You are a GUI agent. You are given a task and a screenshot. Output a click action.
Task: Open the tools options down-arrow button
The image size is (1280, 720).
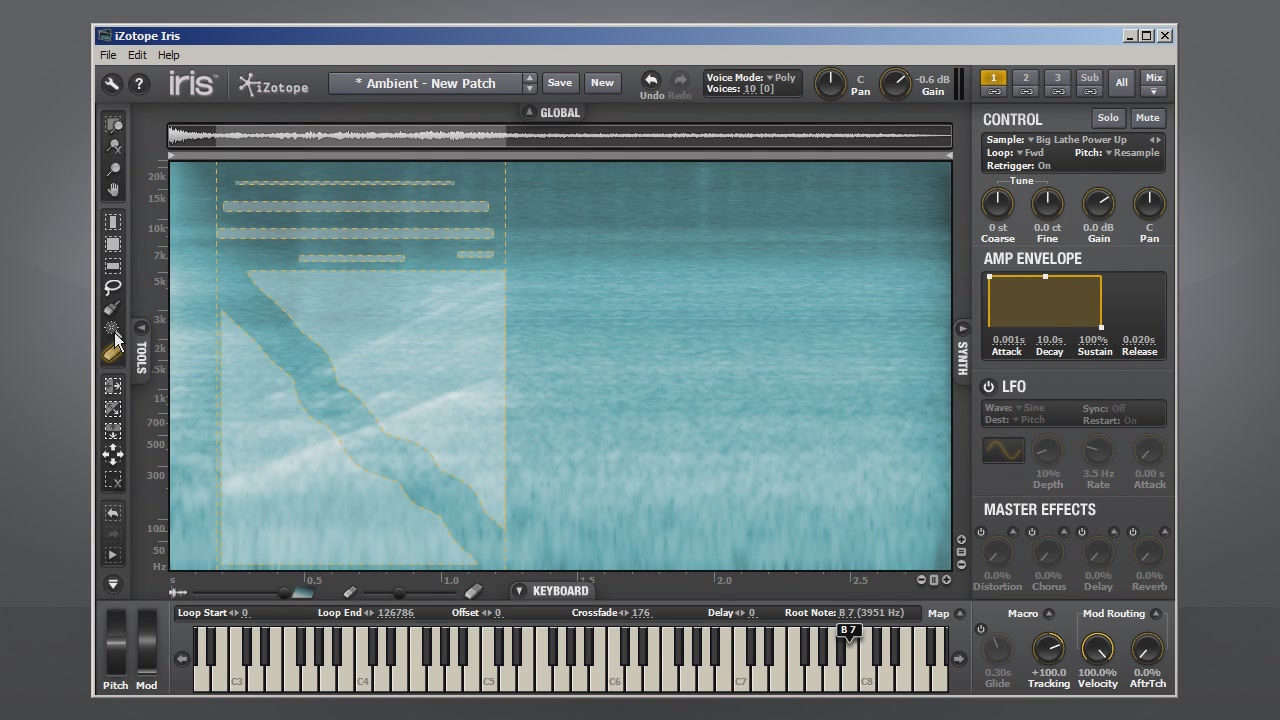tap(113, 584)
